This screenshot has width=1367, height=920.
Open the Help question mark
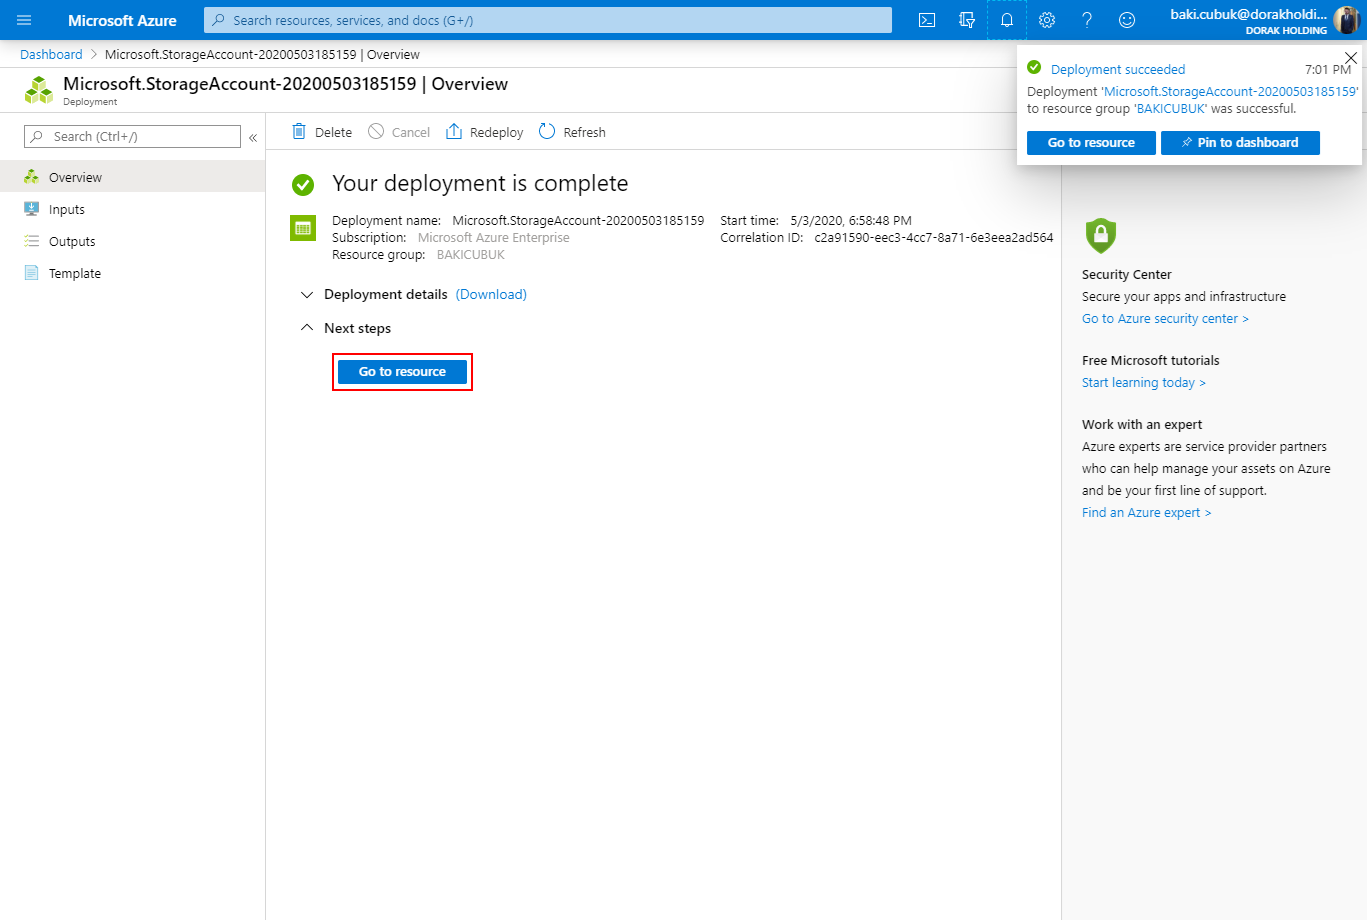click(1087, 20)
